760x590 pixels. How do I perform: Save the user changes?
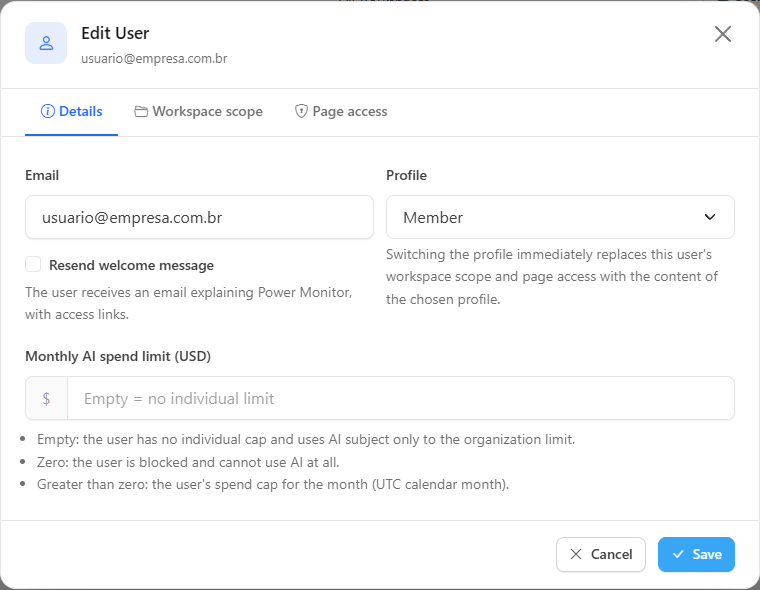(x=696, y=554)
